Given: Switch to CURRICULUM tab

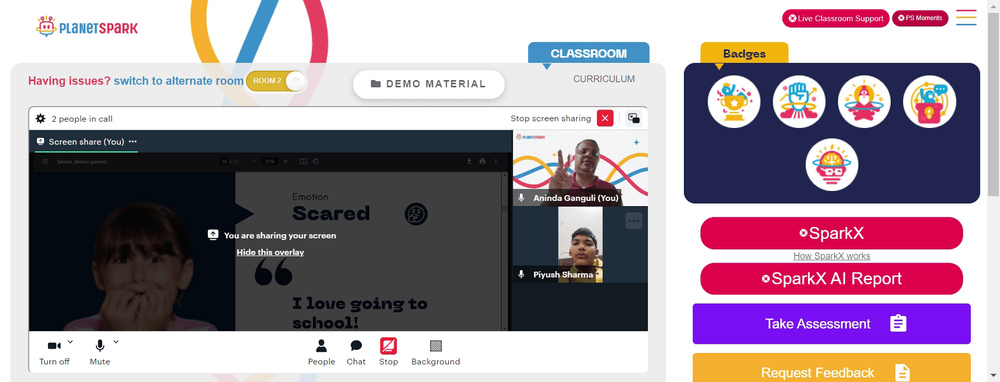Looking at the screenshot, I should click(x=604, y=79).
